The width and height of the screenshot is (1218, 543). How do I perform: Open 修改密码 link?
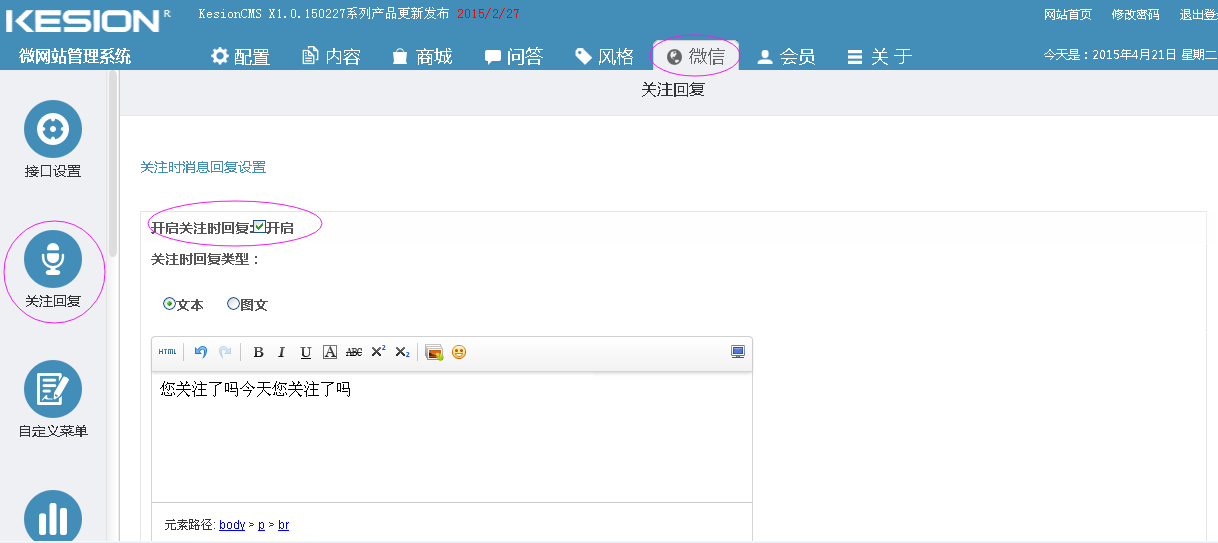pos(1136,14)
